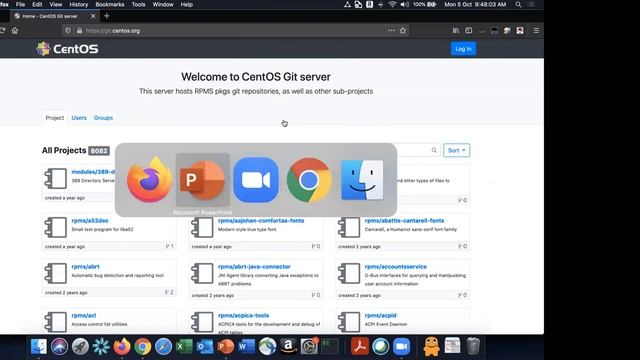
Task: Launch Siri from the Dock
Action: coord(60,347)
